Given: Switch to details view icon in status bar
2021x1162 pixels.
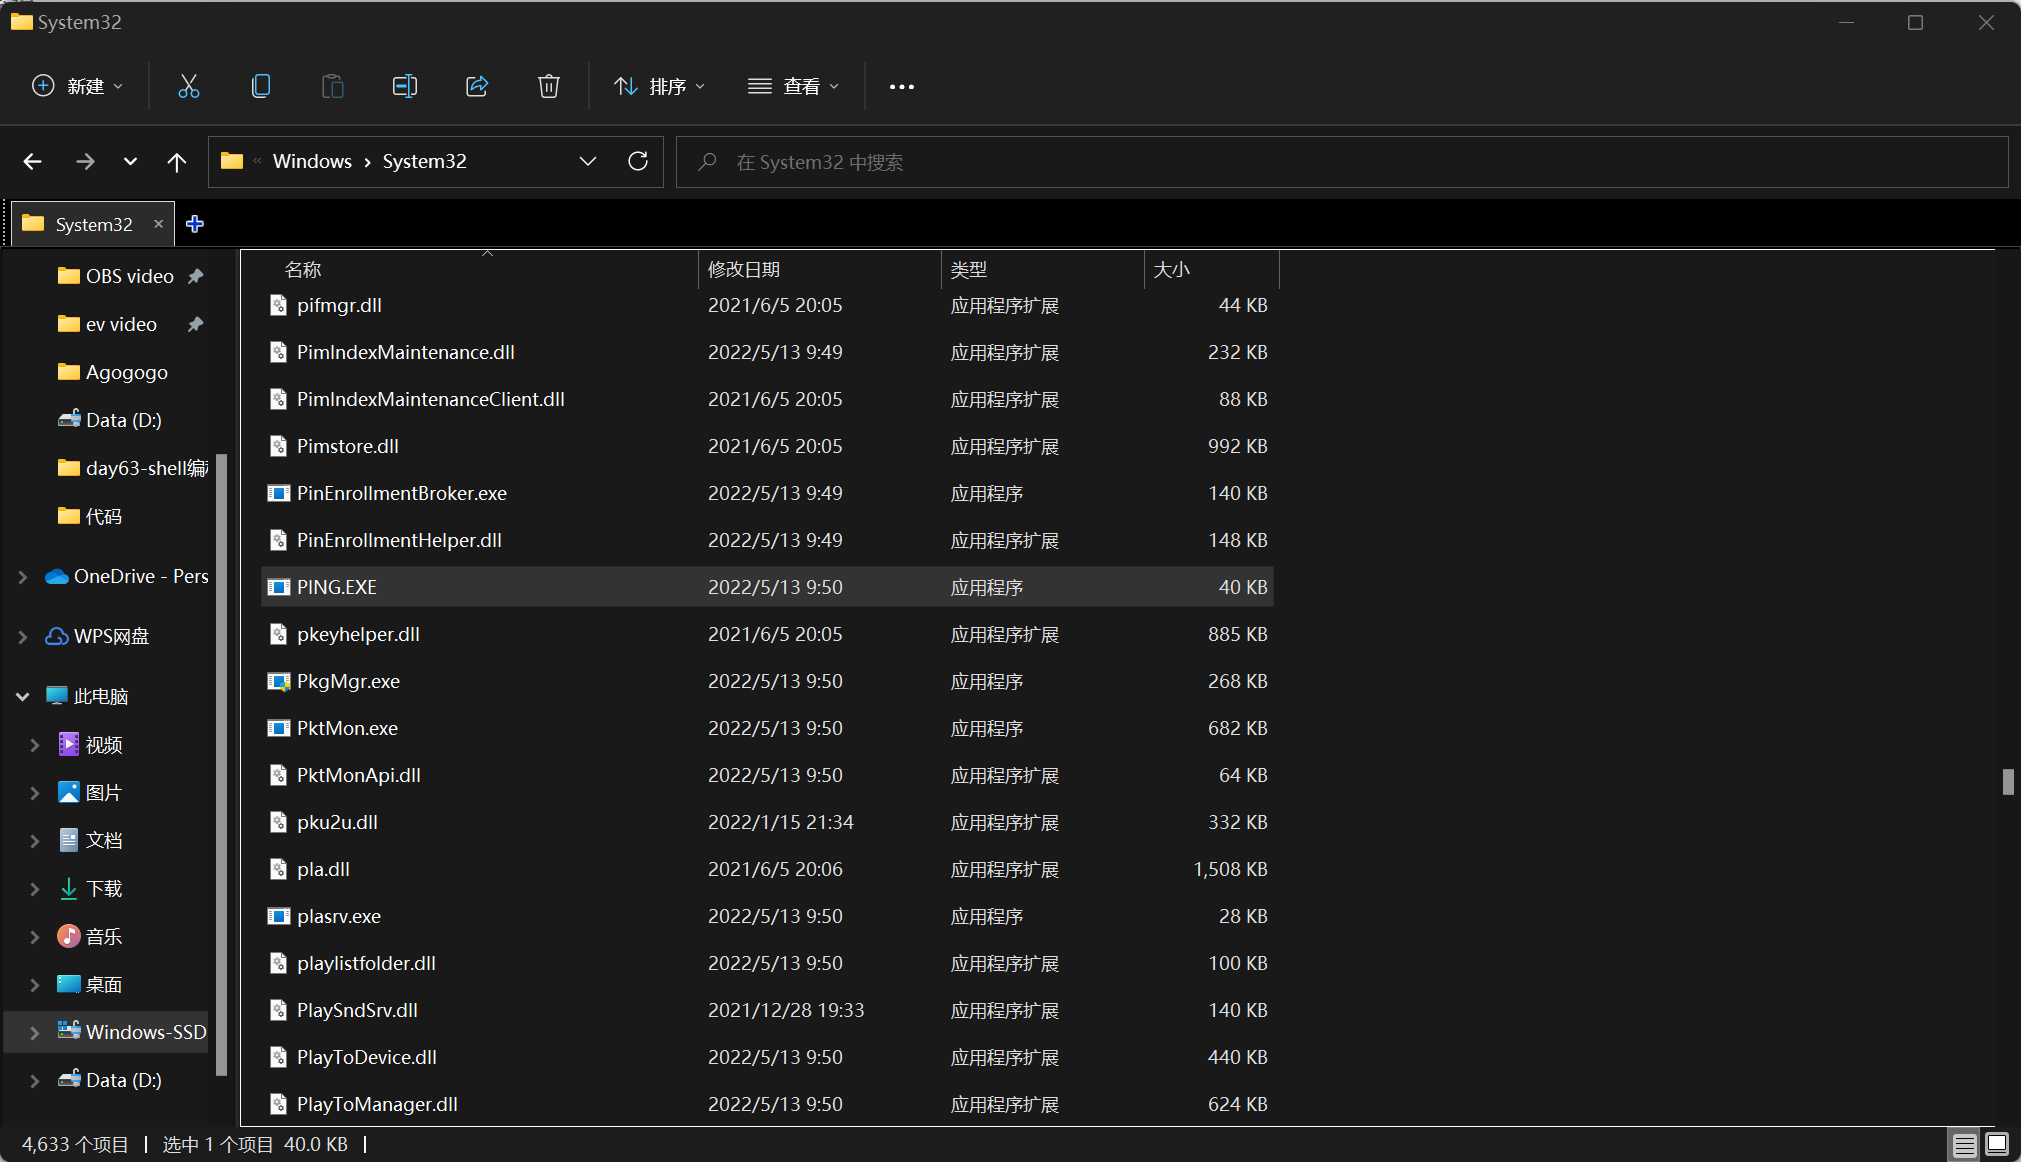Looking at the screenshot, I should 1965,1144.
